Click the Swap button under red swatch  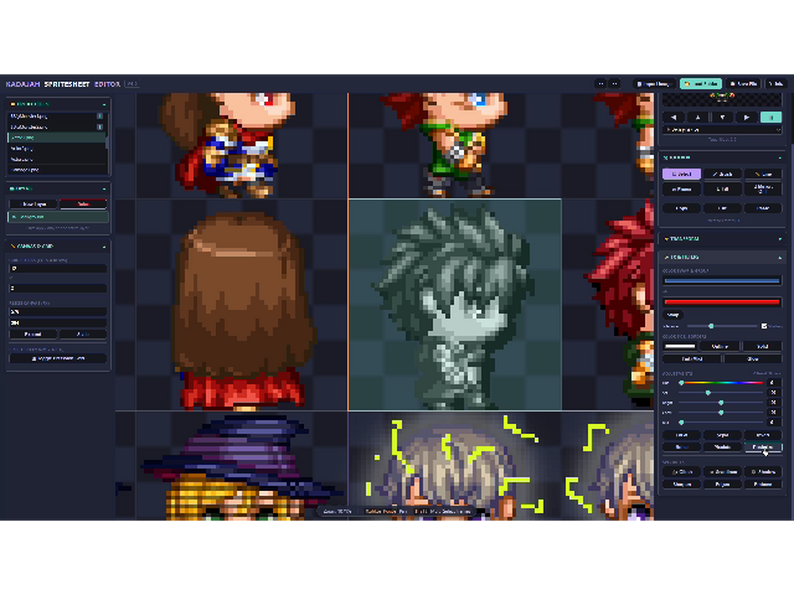click(672, 315)
